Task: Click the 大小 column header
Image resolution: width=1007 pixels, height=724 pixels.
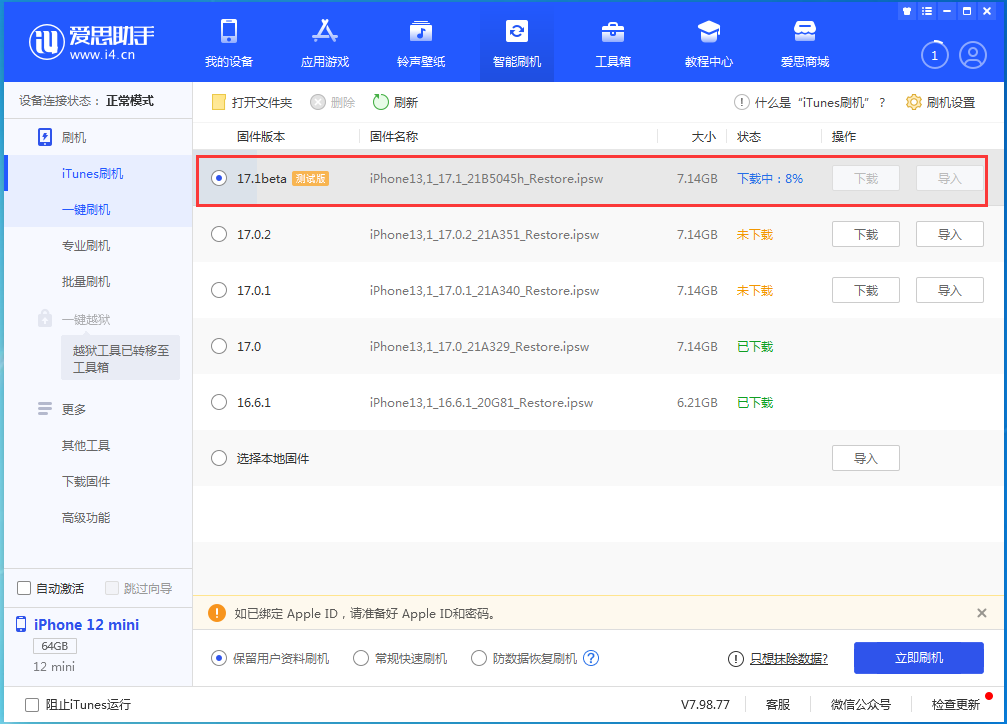Action: point(704,136)
